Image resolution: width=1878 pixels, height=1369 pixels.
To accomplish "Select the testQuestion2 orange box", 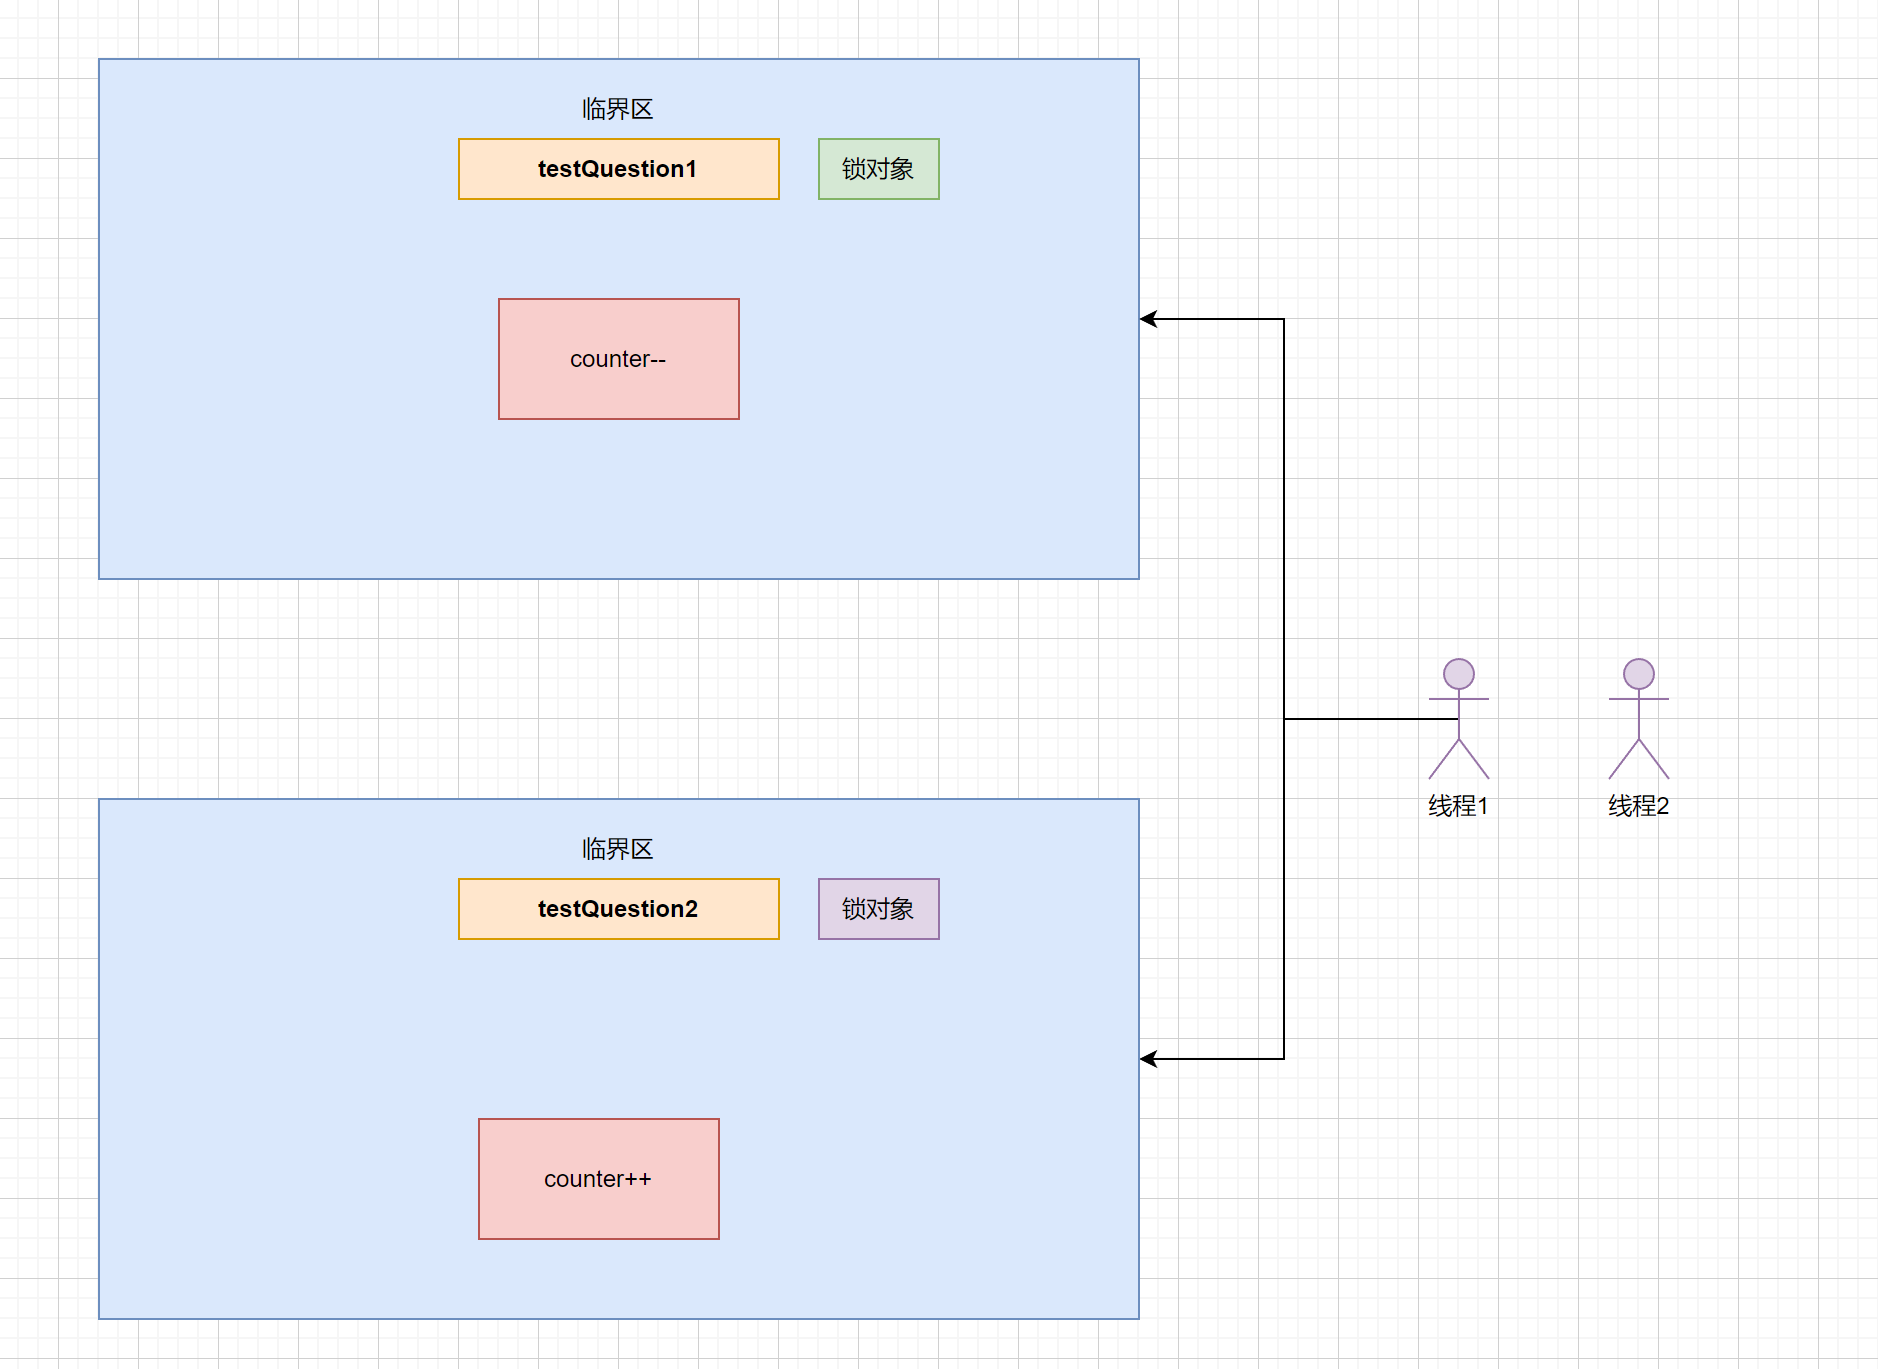I will pyautogui.click(x=618, y=909).
